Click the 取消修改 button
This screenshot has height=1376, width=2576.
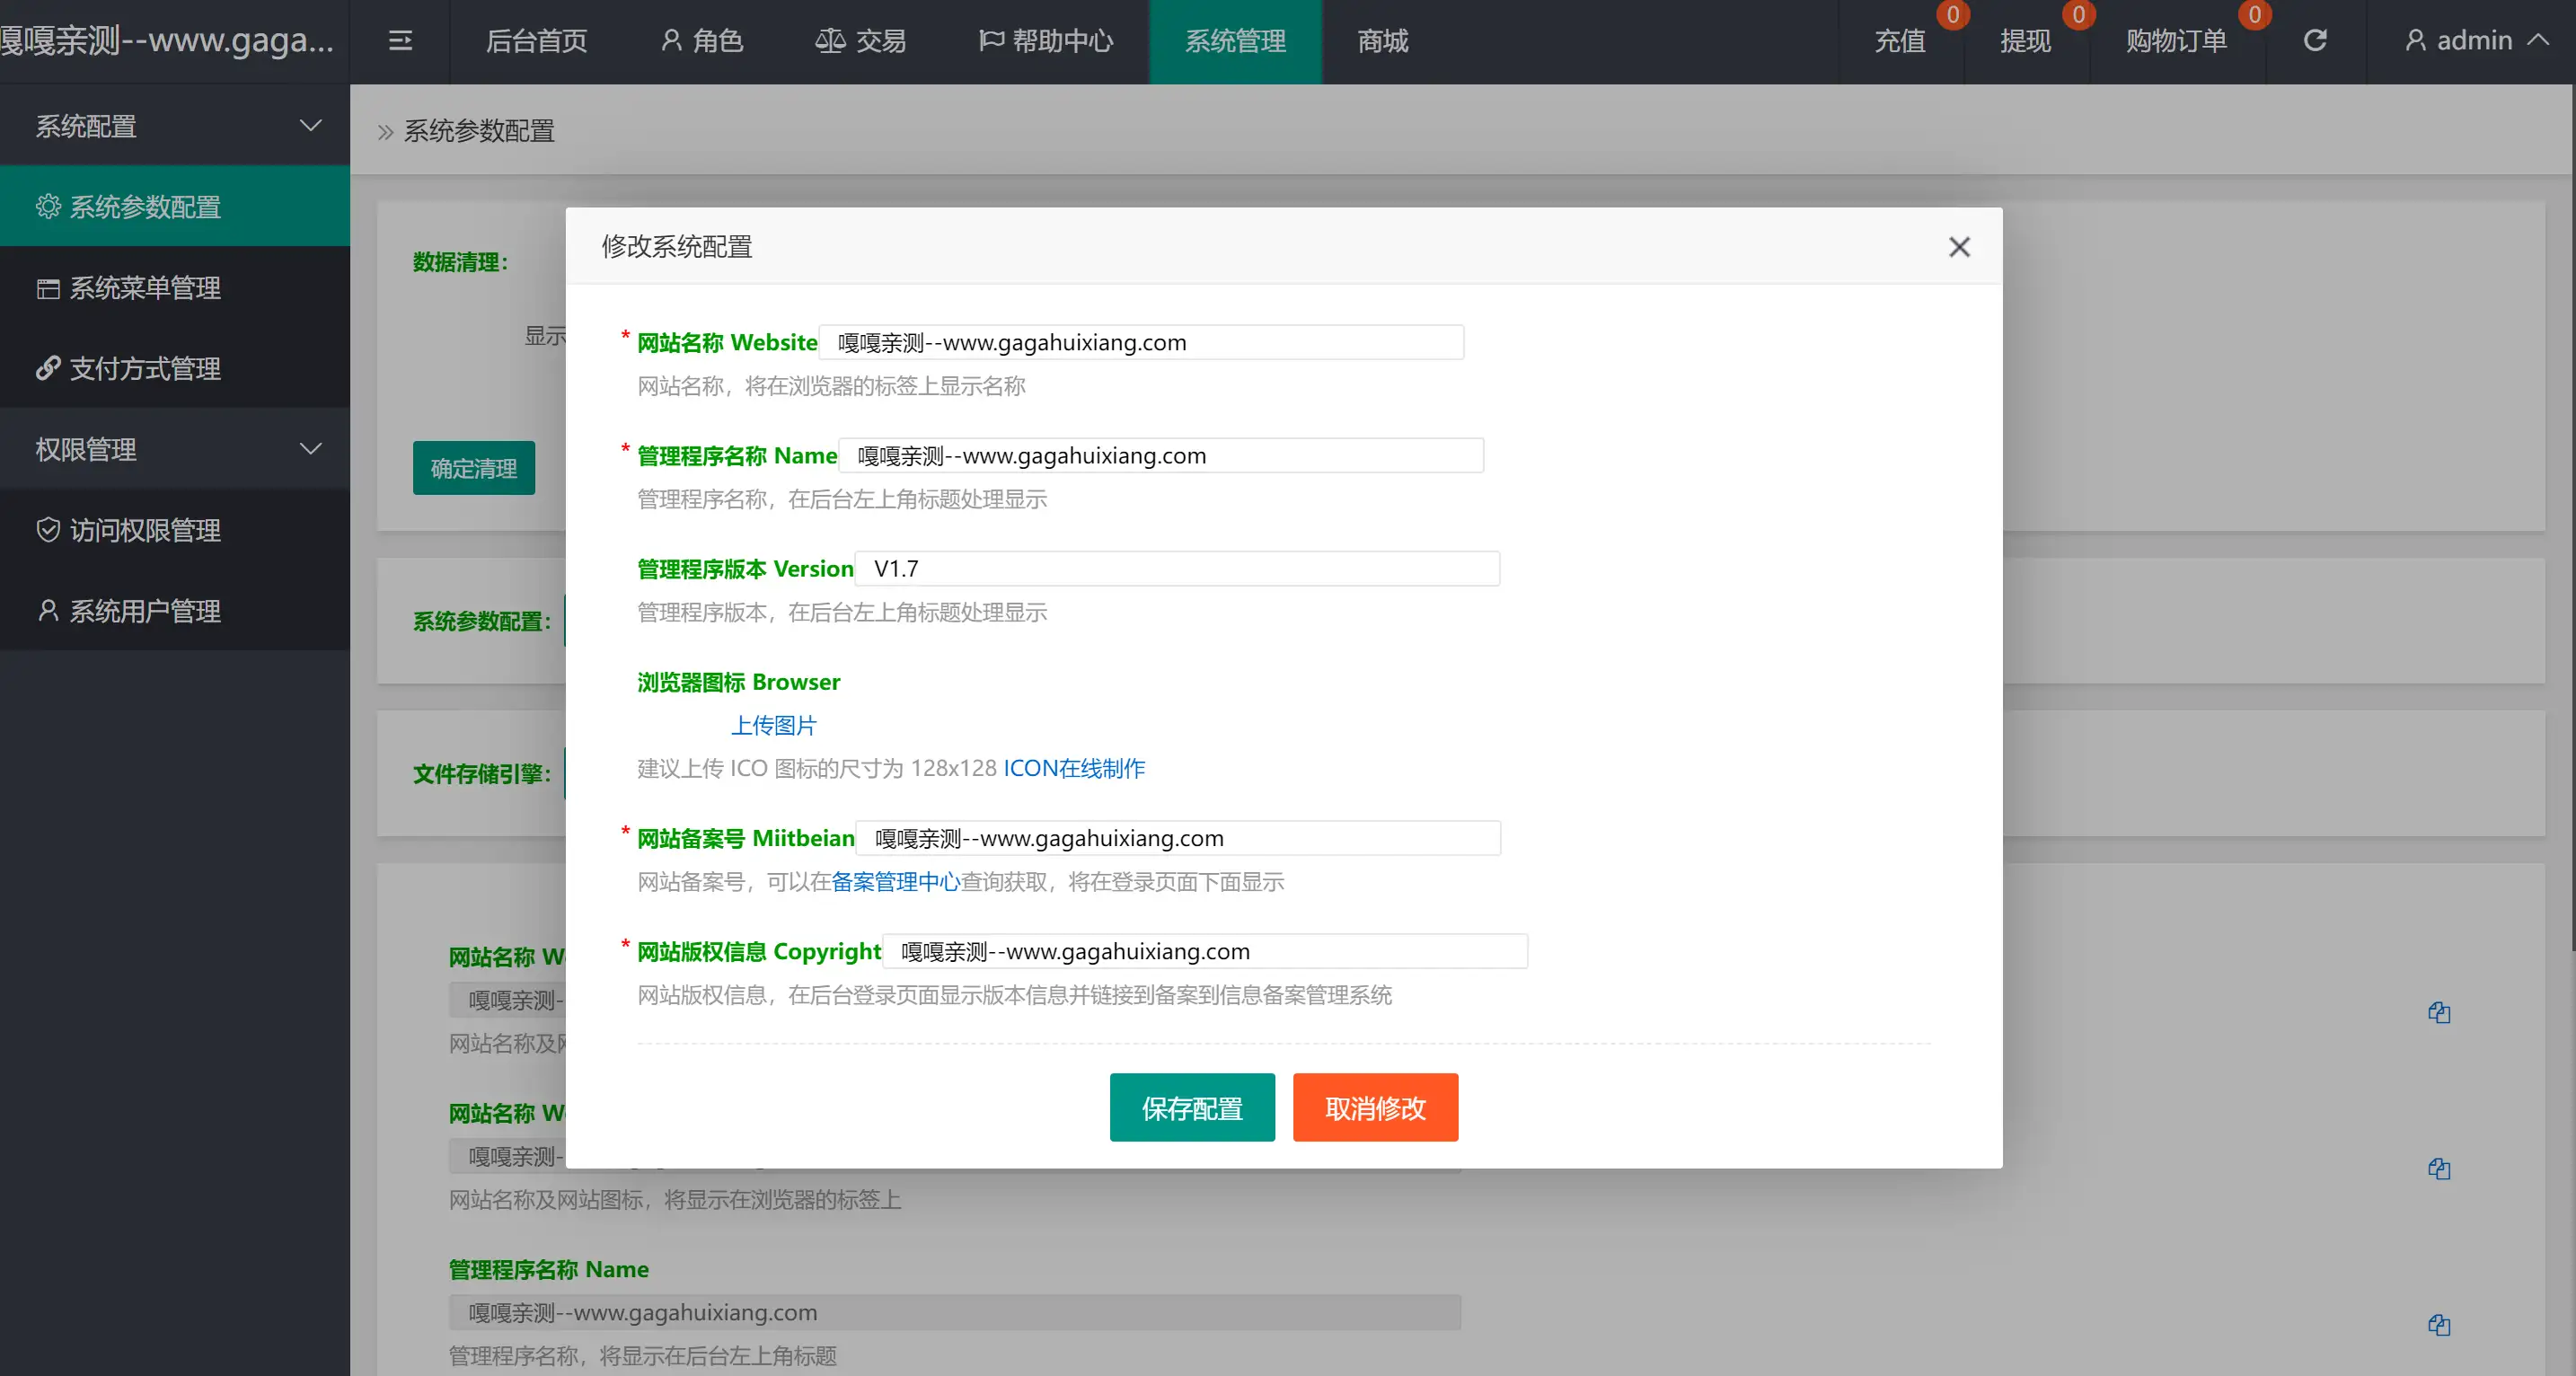pyautogui.click(x=1375, y=1108)
